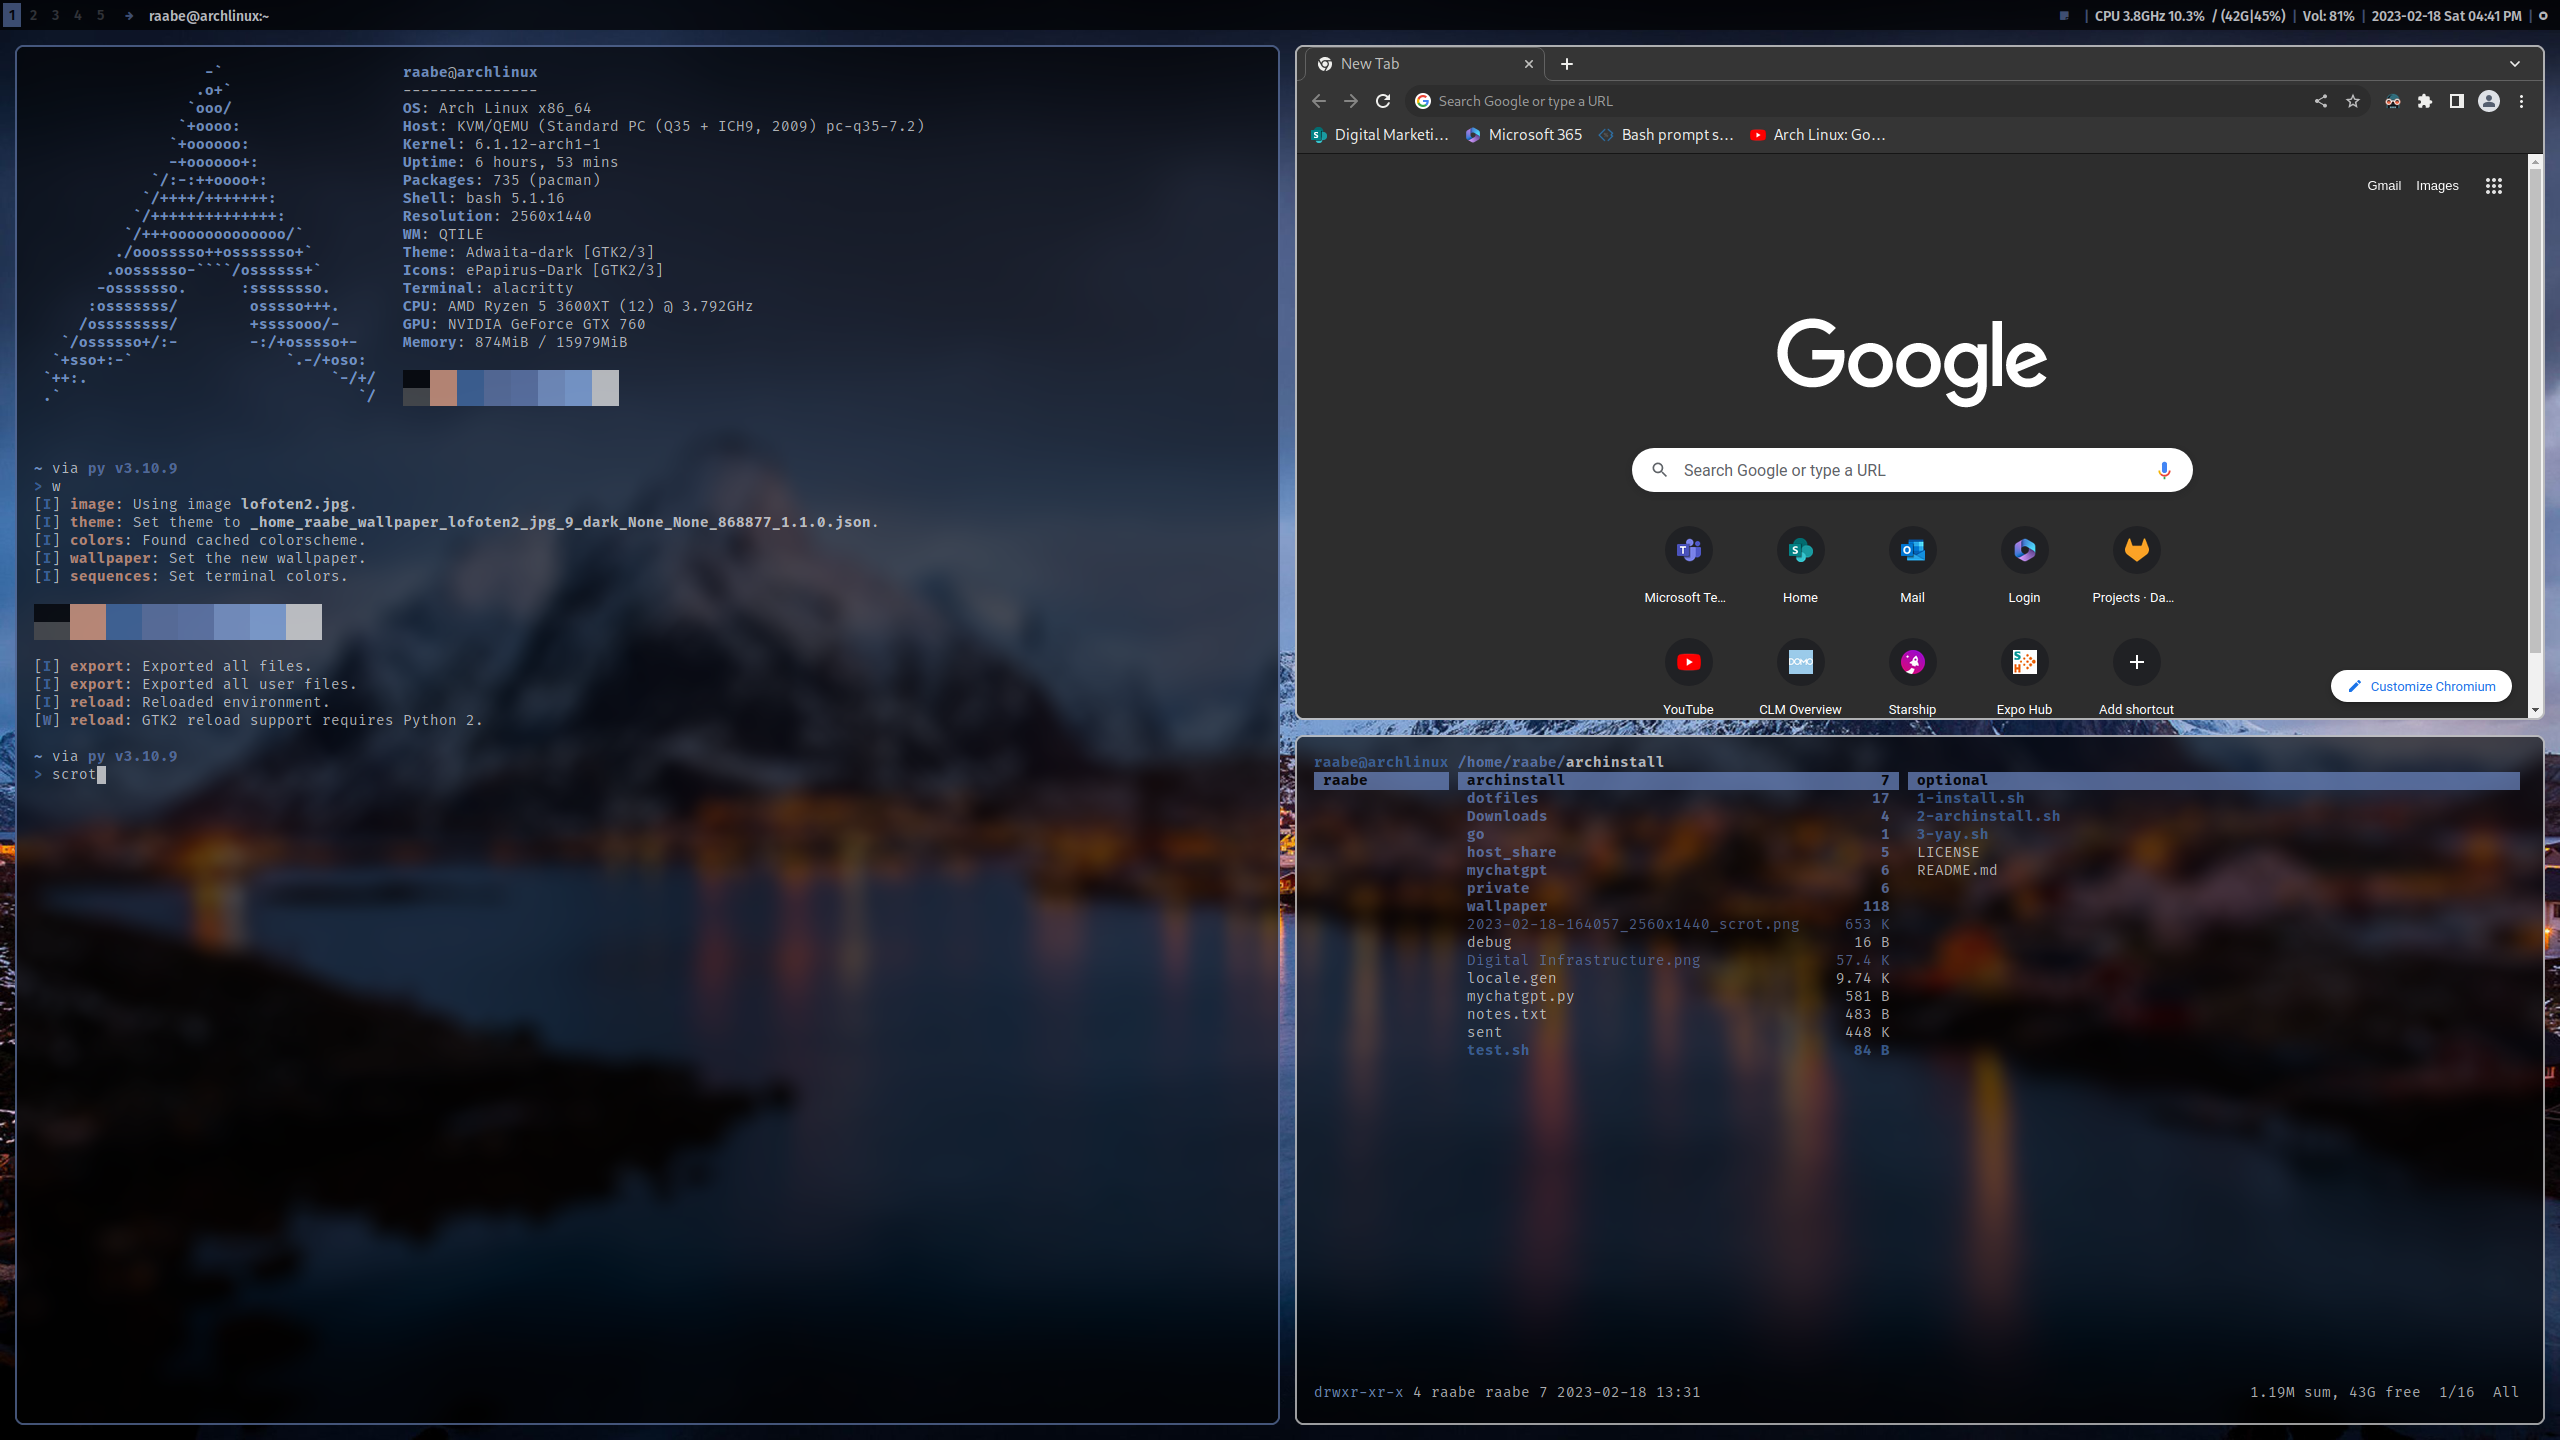Toggle the Chromium side panel
Viewport: 2560px width, 1440px height.
pos(2457,101)
